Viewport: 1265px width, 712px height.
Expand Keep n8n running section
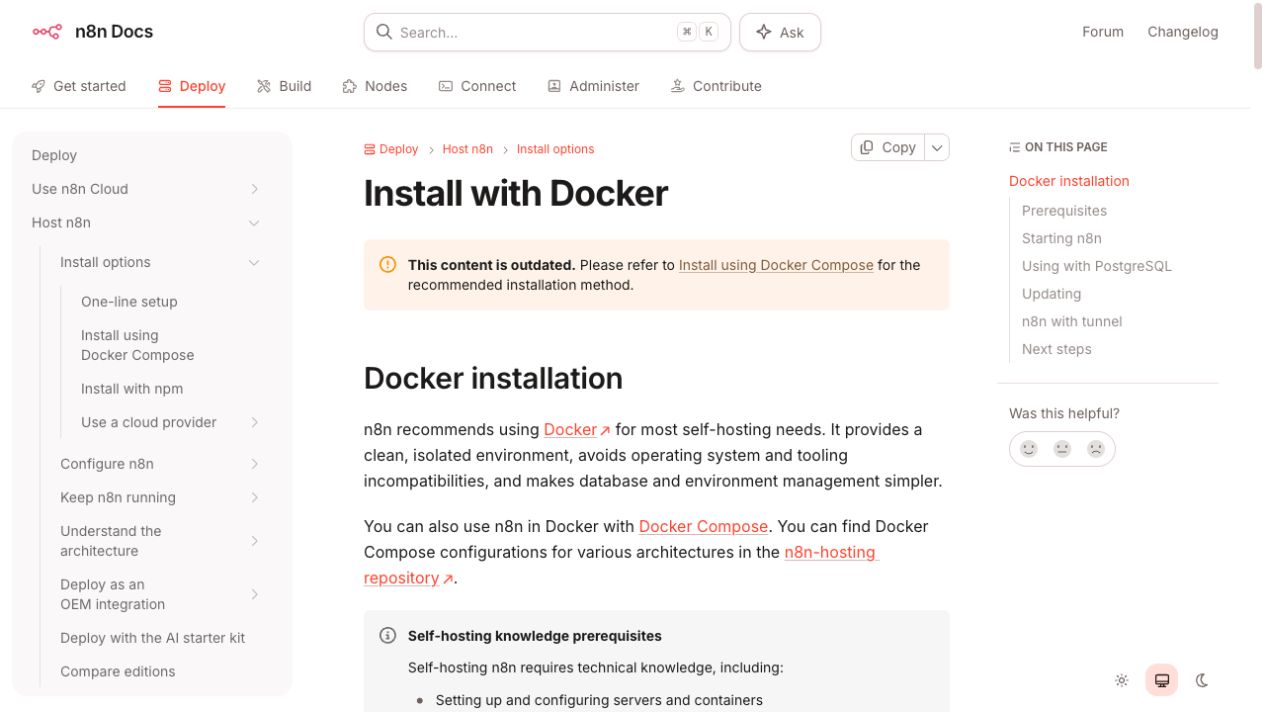tap(254, 497)
